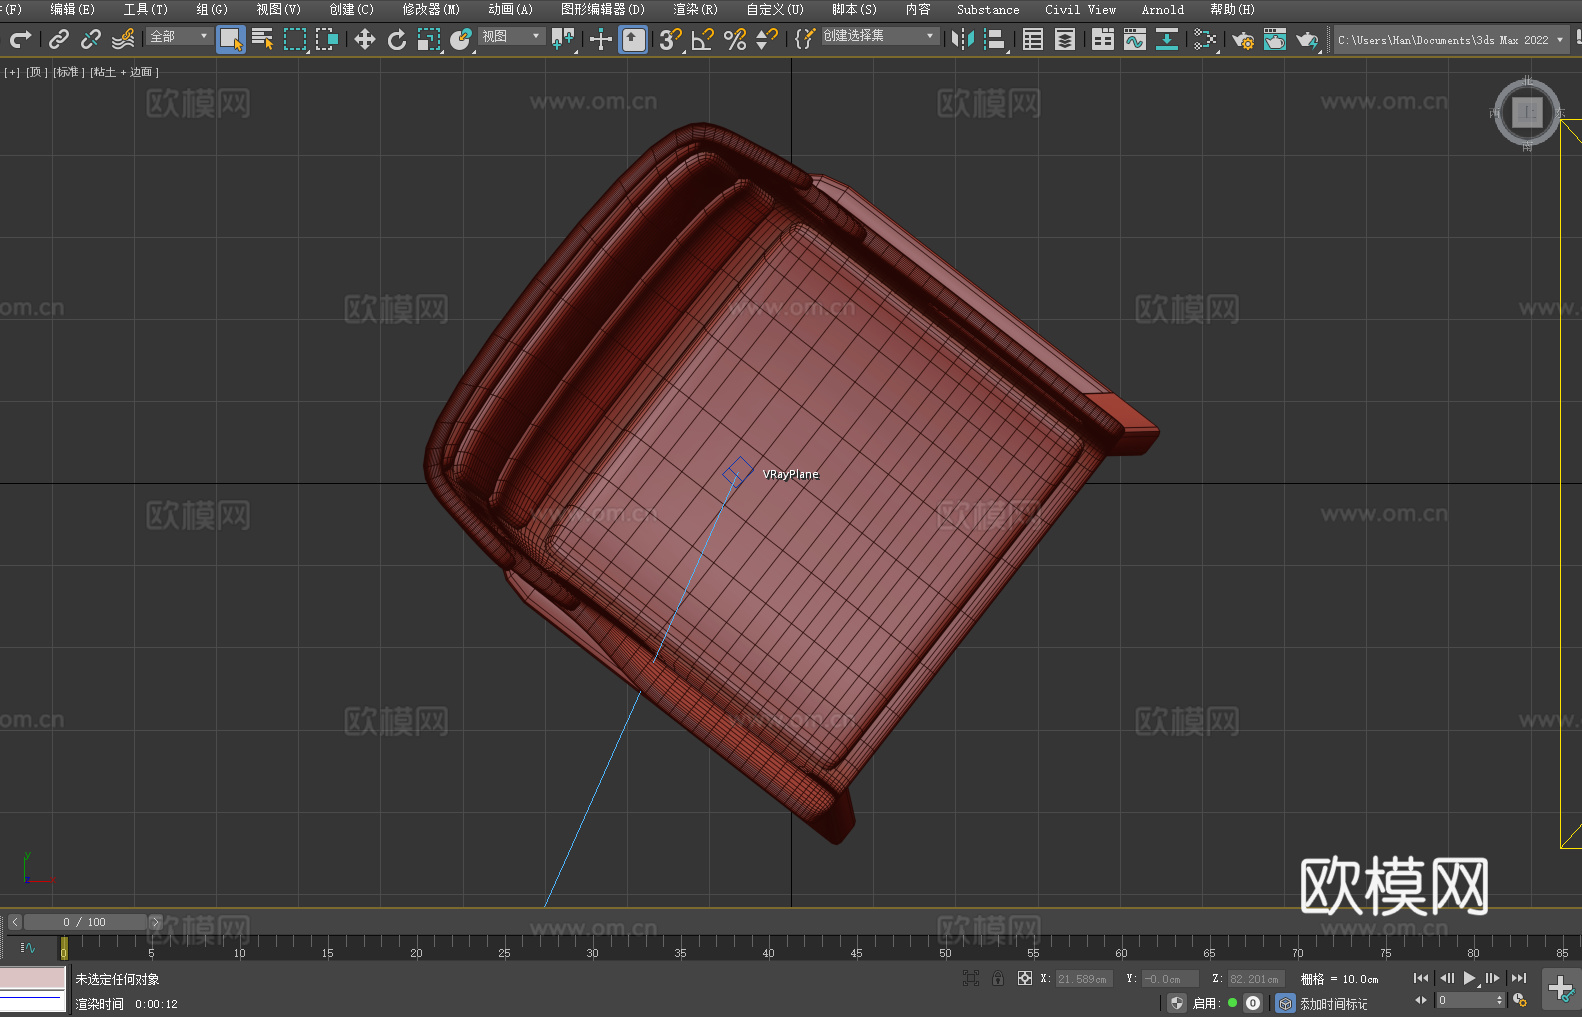Toggle keyboard shortcut override button
This screenshot has width=1582, height=1017.
(x=634, y=39)
